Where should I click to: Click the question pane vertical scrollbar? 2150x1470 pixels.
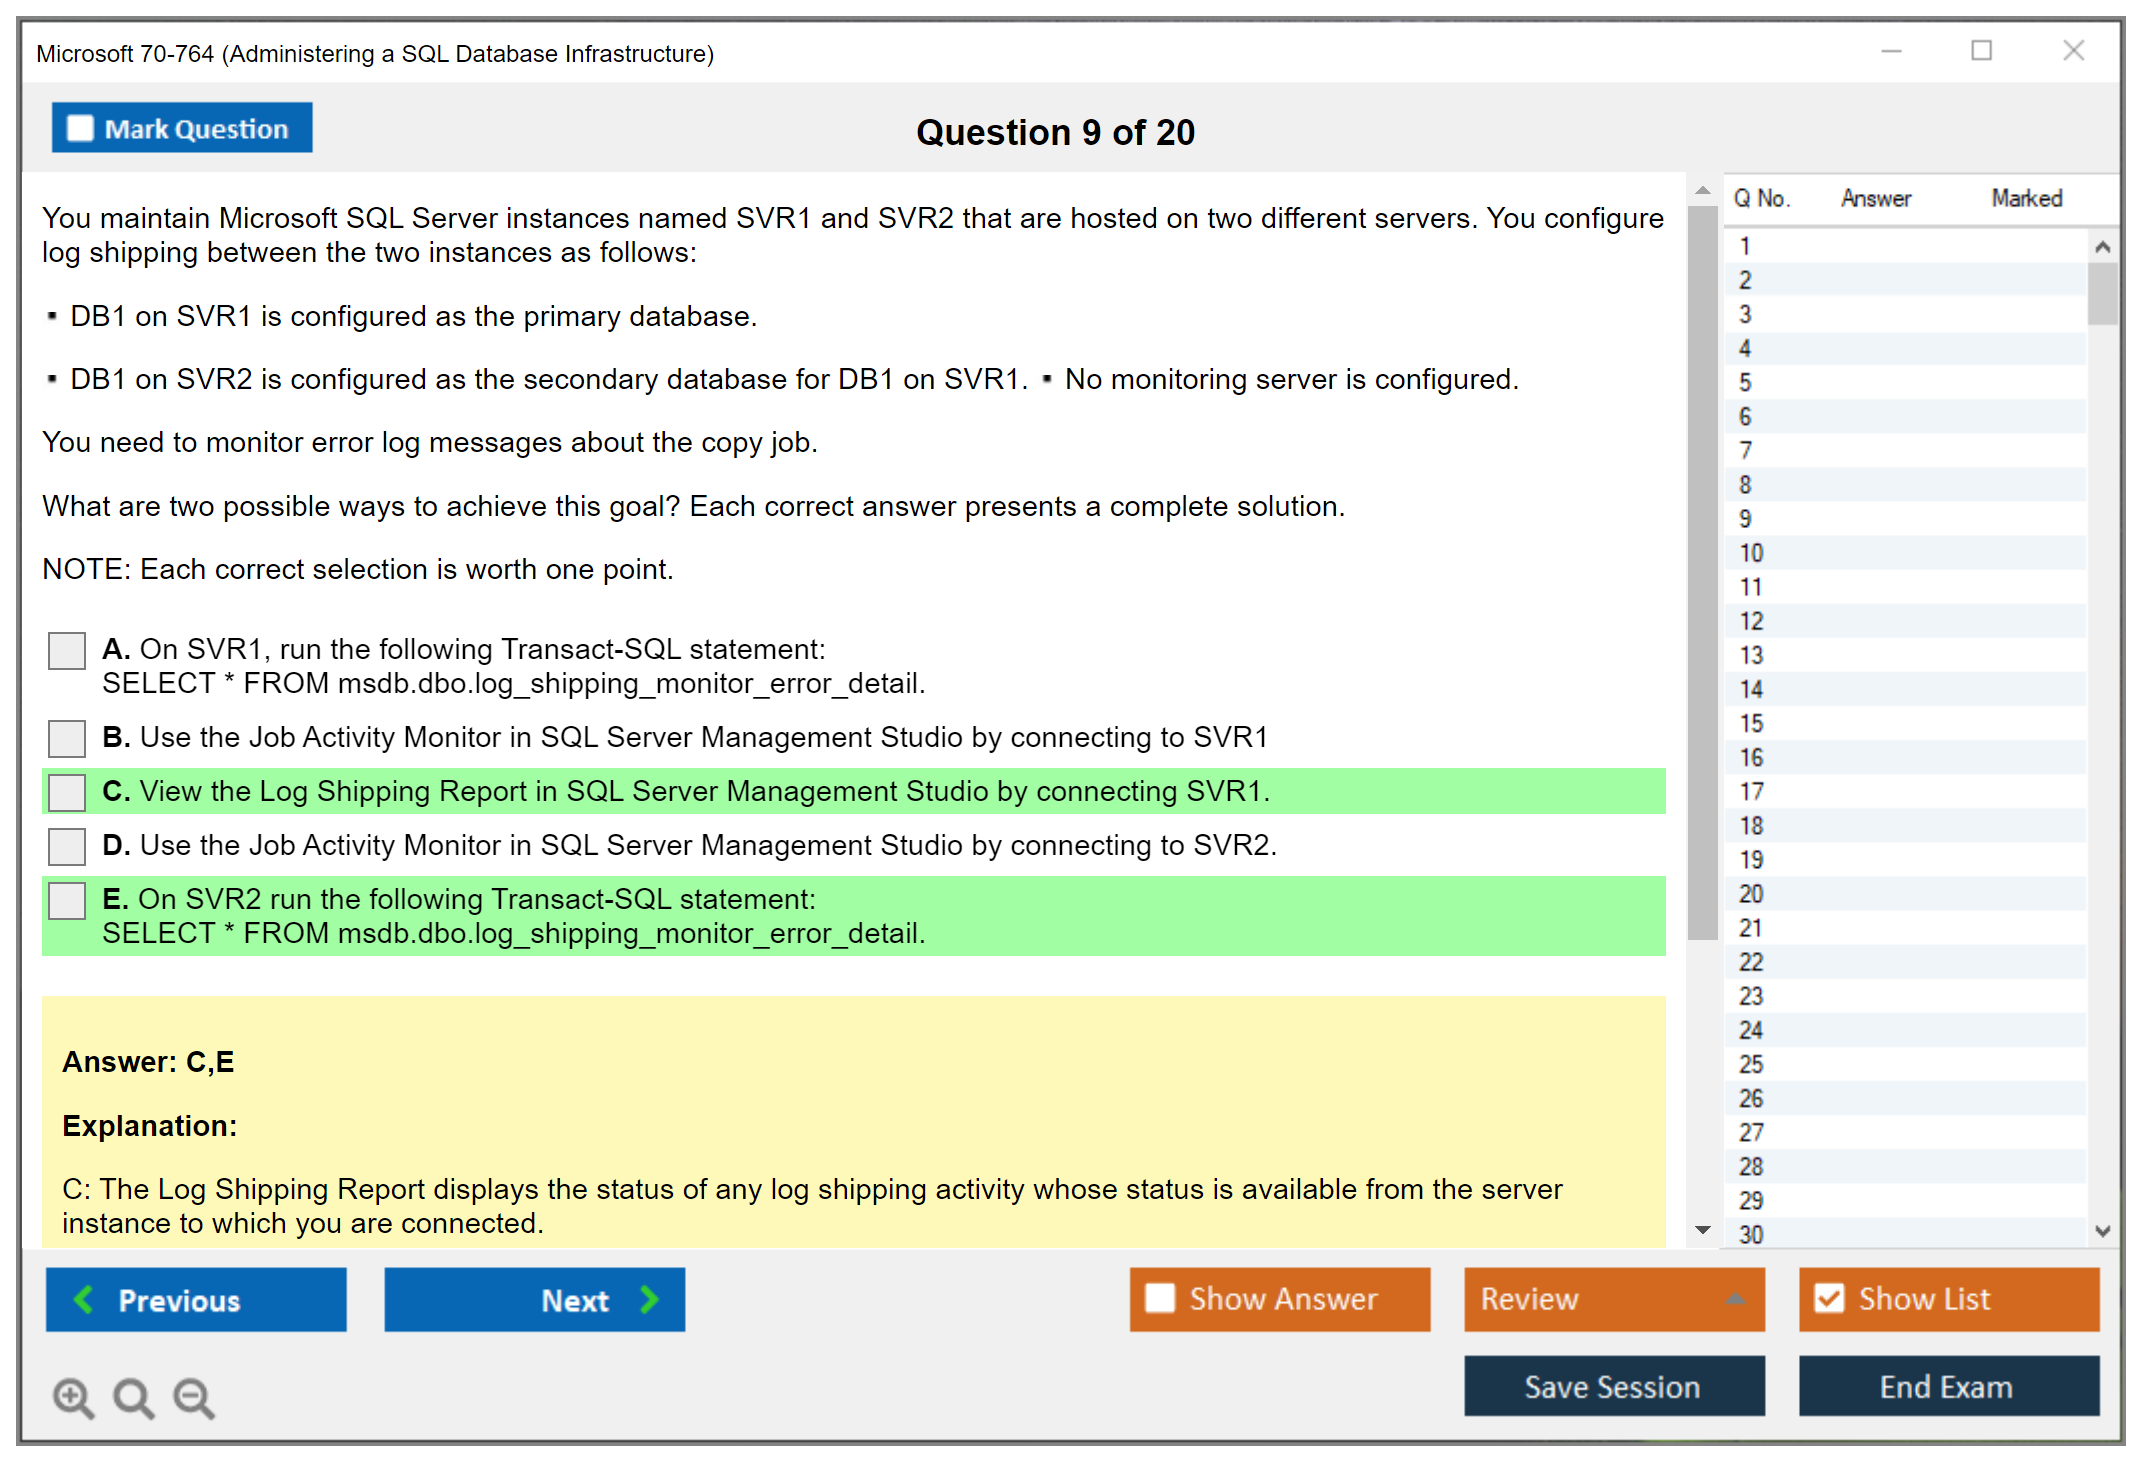[x=1702, y=570]
